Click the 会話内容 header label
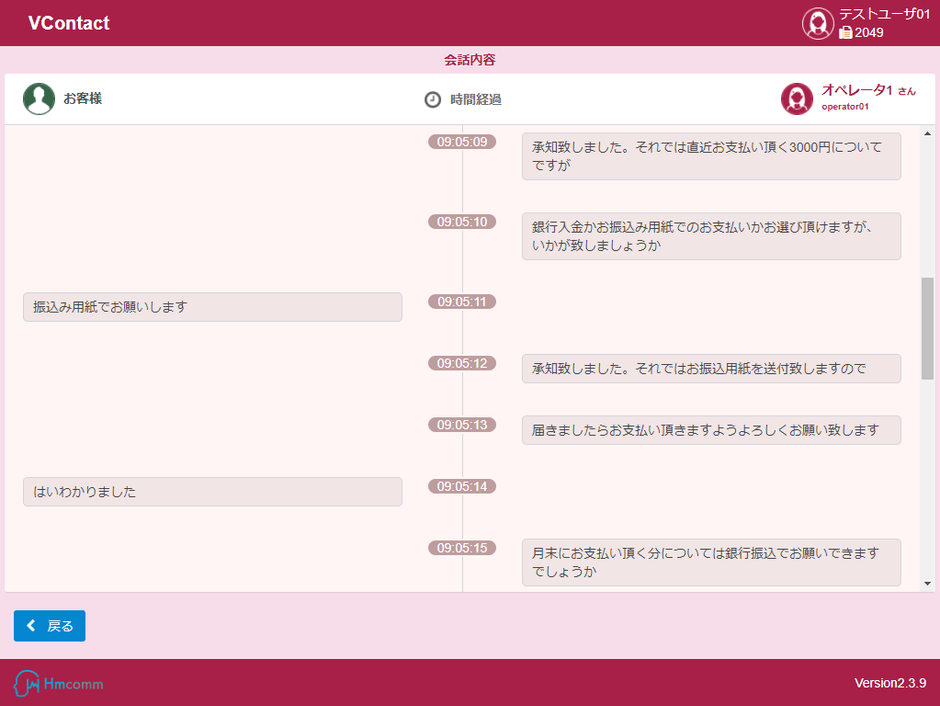 [470, 59]
